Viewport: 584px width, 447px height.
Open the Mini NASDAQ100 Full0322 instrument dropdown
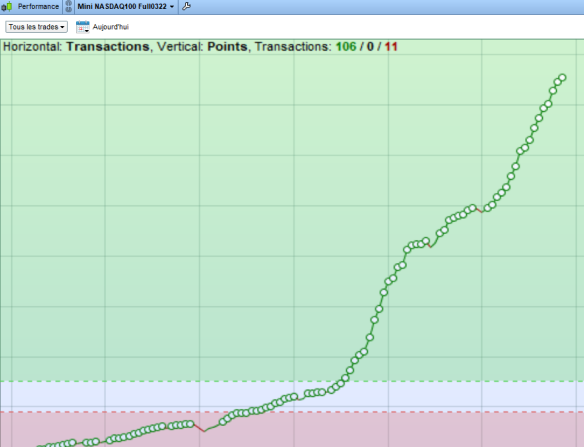pyautogui.click(x=126, y=6)
